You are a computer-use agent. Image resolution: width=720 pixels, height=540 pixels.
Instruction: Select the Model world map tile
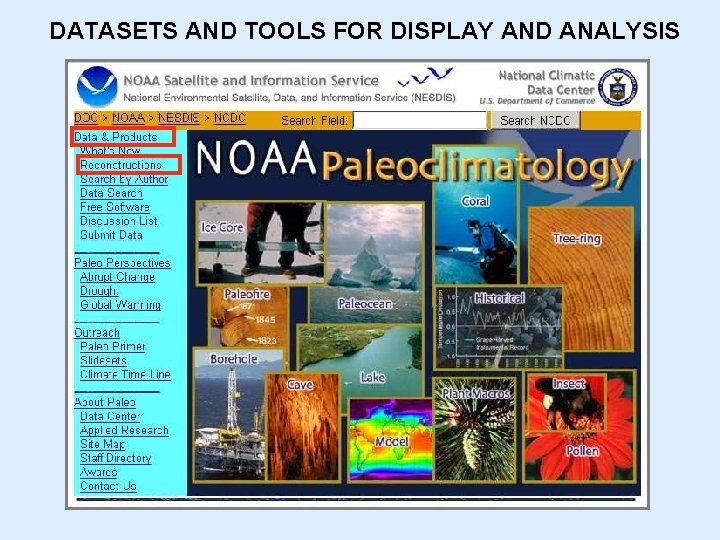[x=391, y=439]
